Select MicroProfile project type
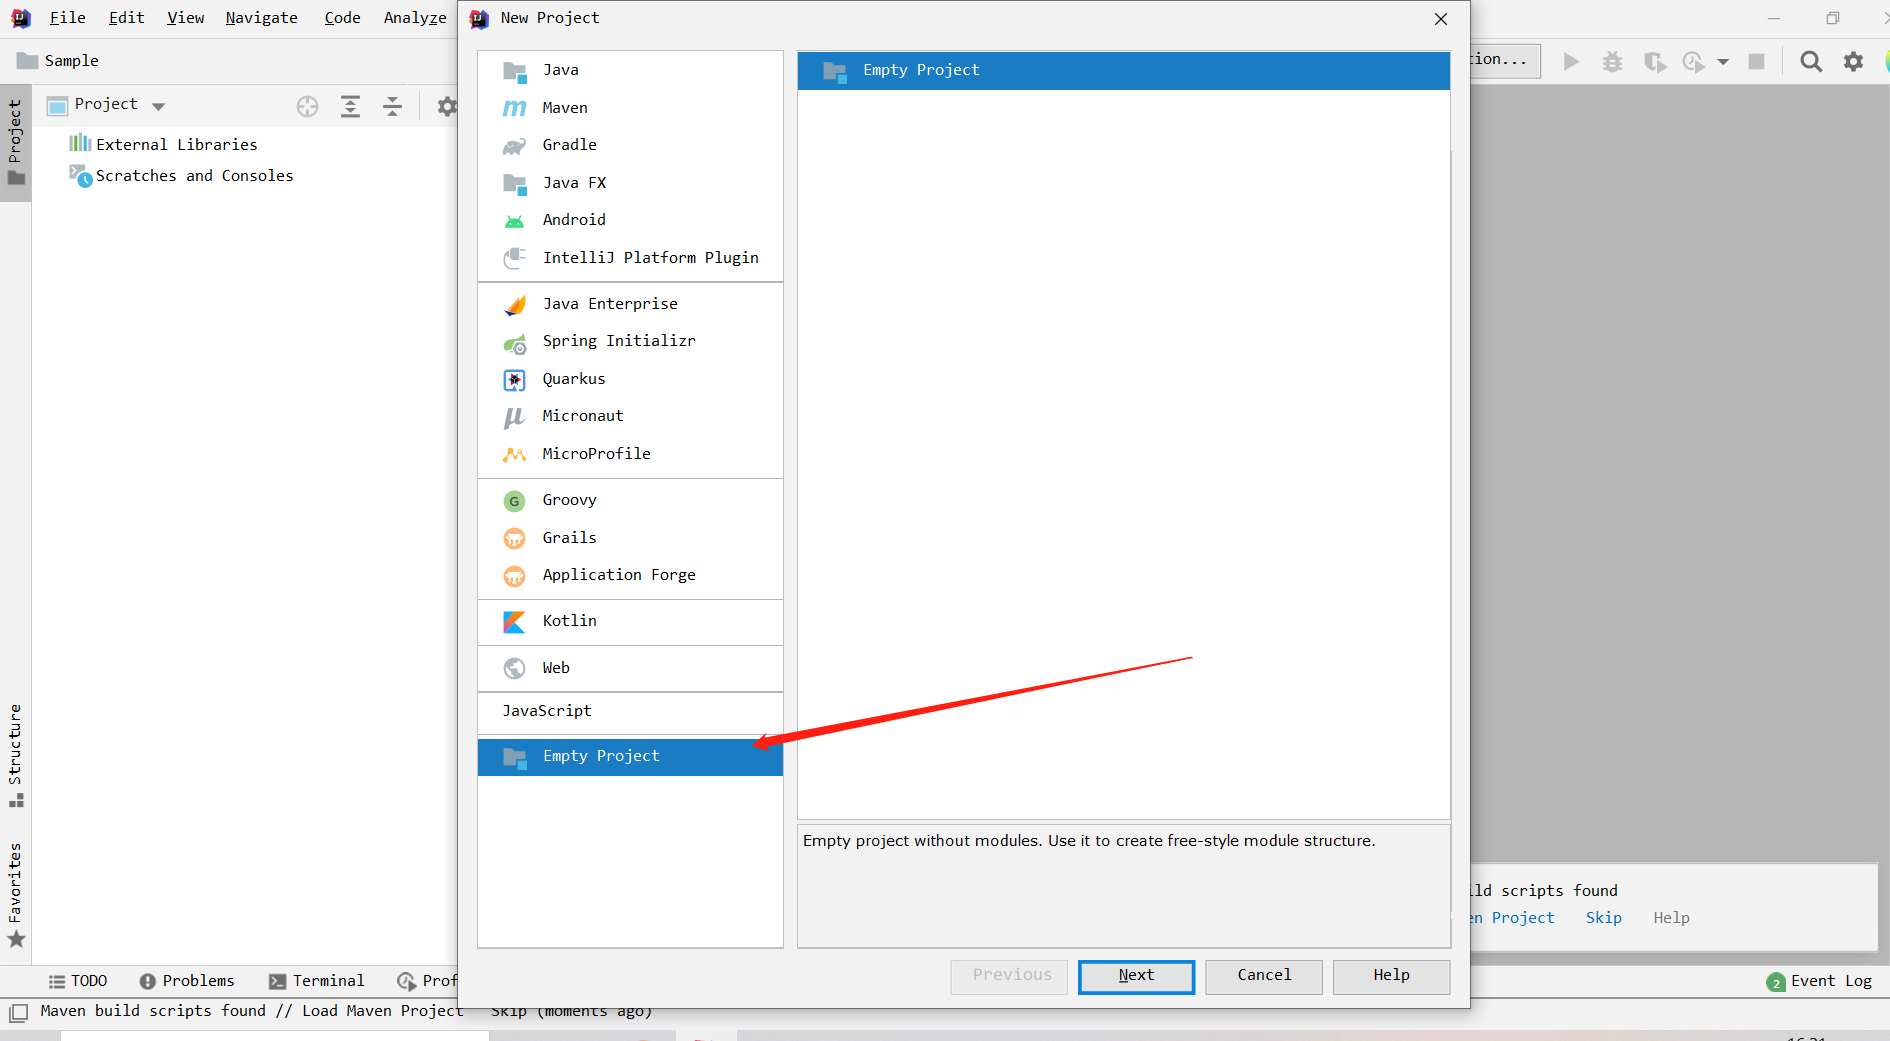This screenshot has width=1890, height=1041. [x=630, y=454]
